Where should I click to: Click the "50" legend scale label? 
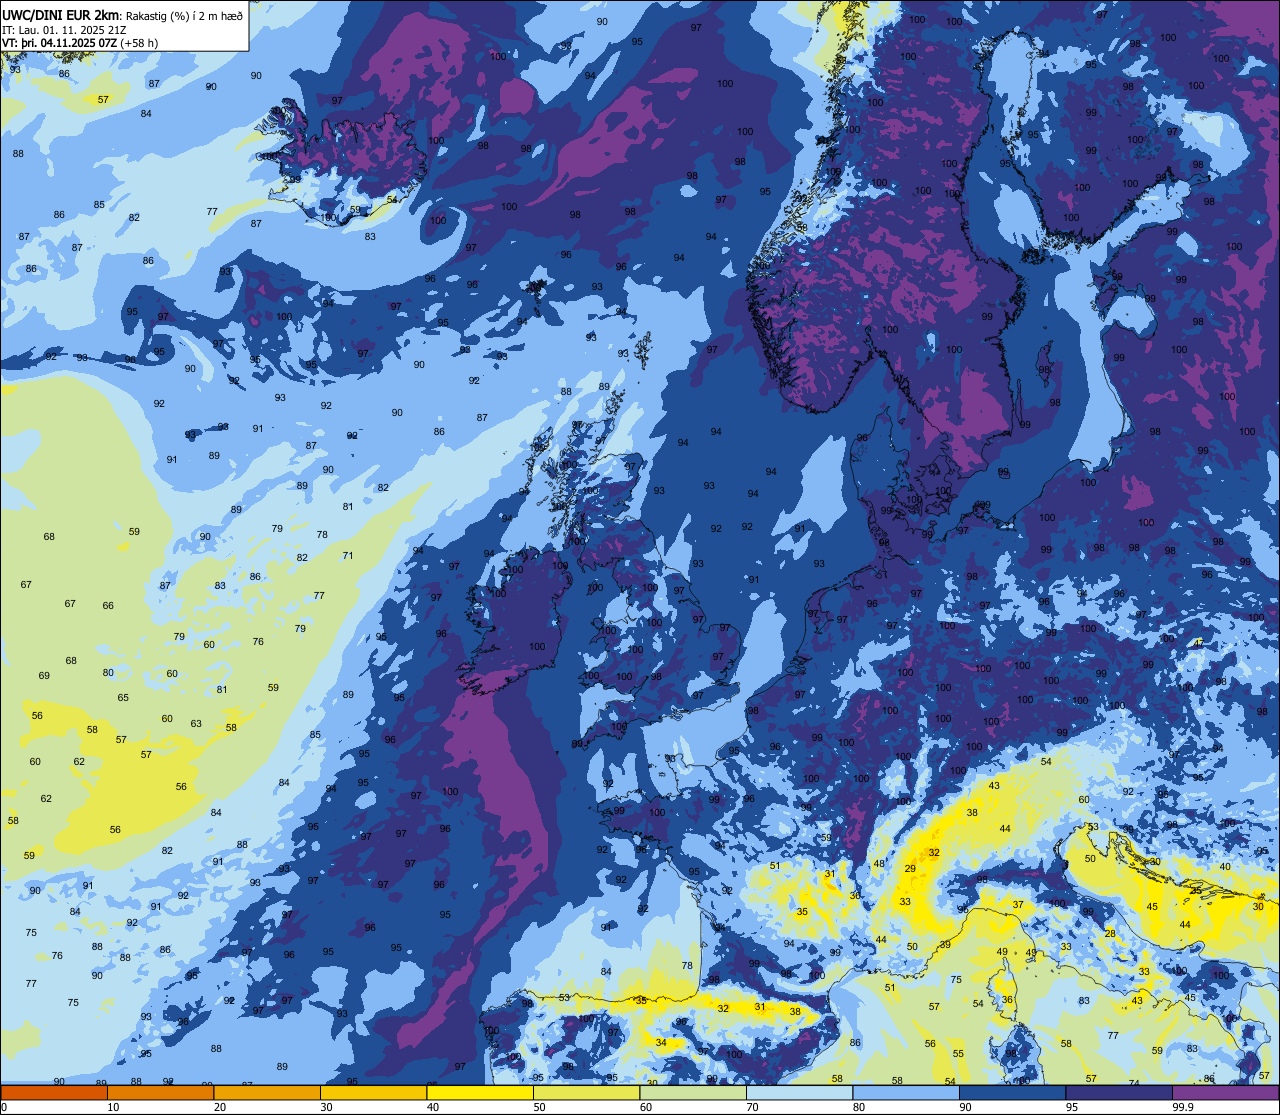[539, 1107]
